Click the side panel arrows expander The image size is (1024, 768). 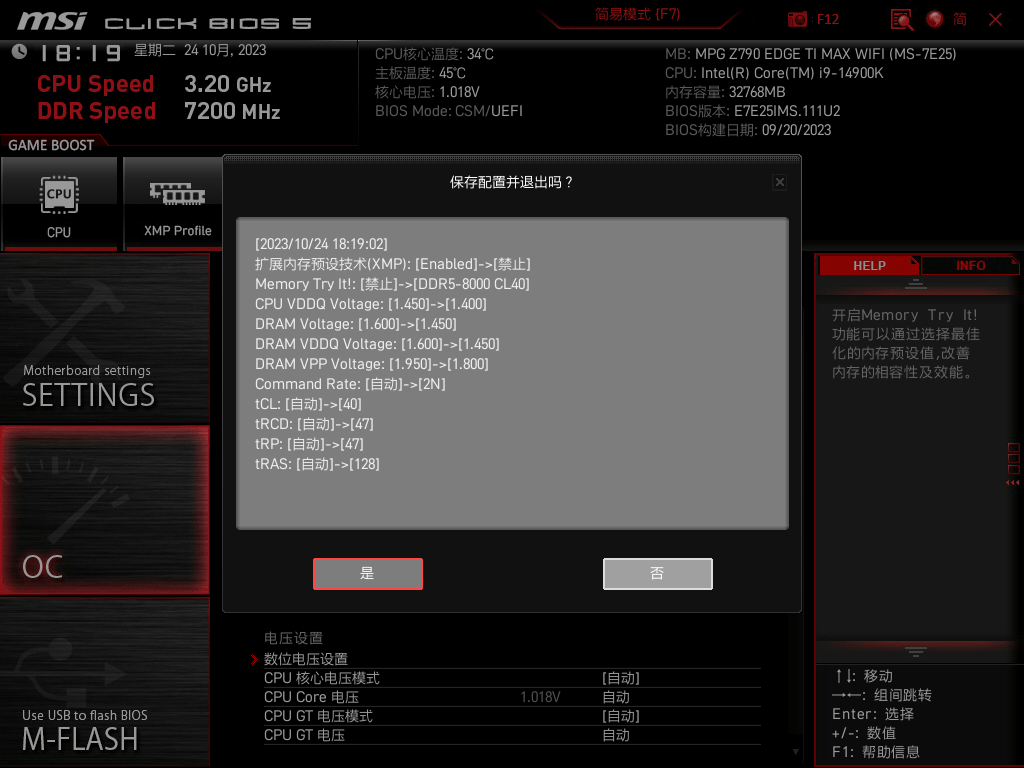tap(1013, 465)
